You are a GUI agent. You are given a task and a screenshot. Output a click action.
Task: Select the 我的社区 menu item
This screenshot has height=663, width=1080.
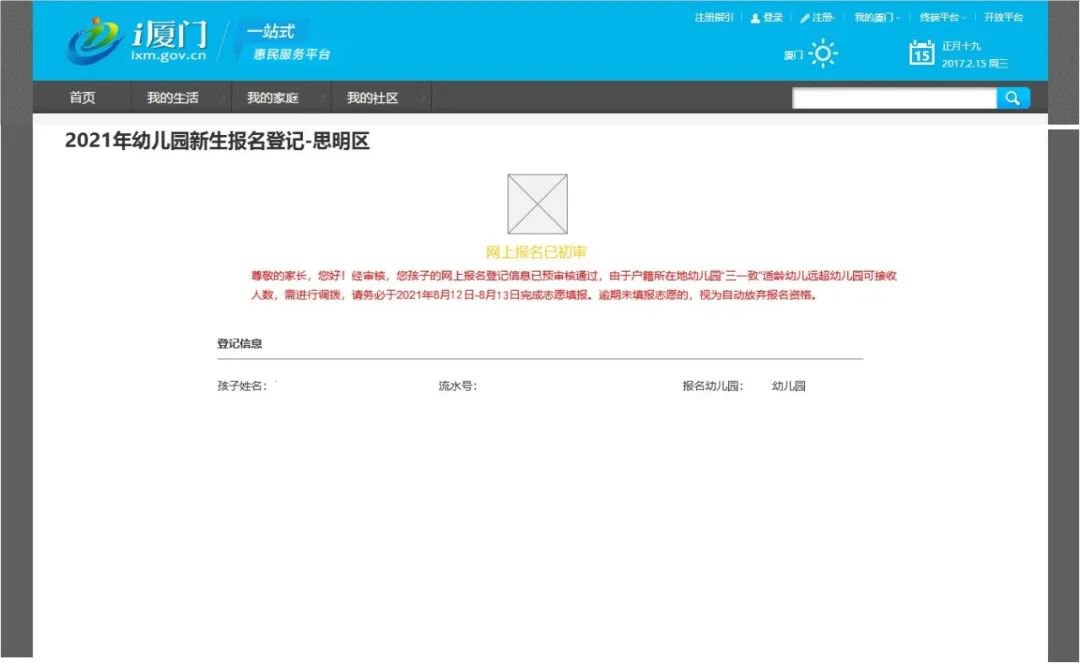pos(372,98)
